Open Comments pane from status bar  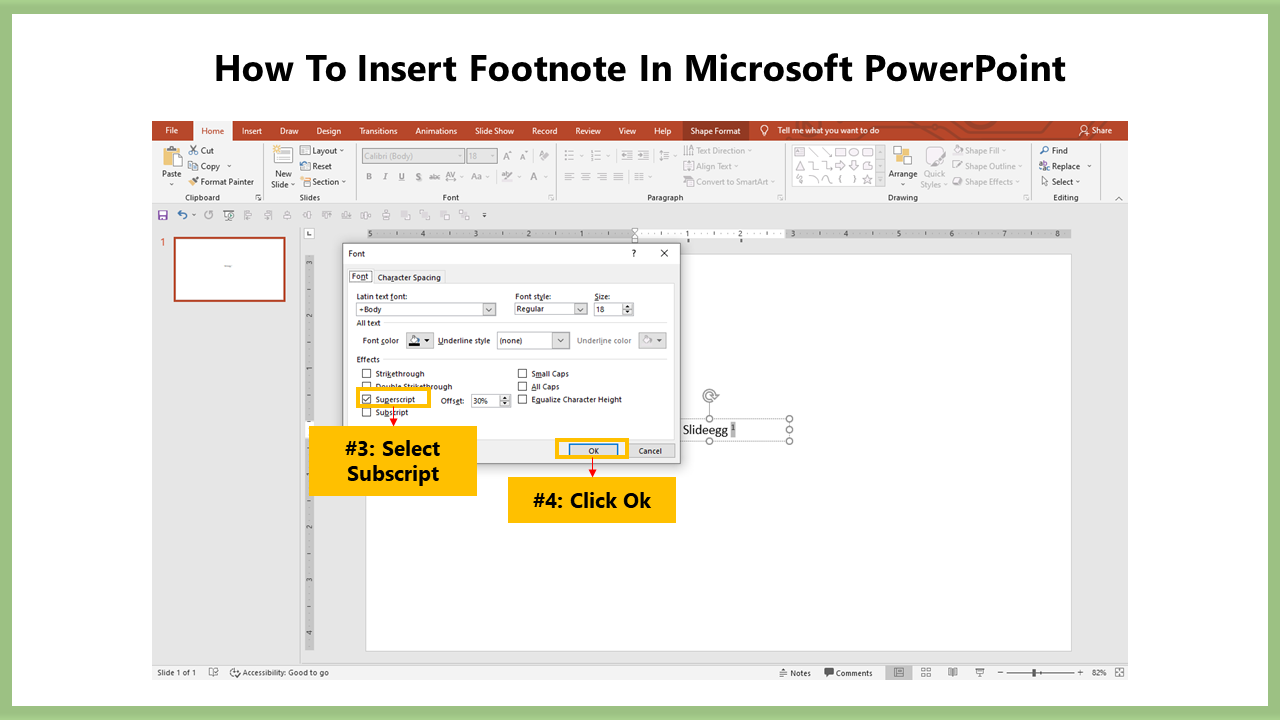(x=848, y=673)
